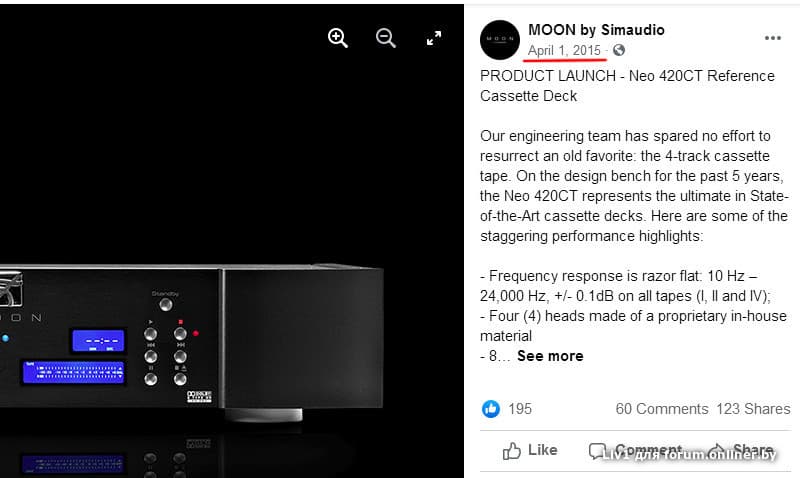Click the public globe audience icon
800x478 pixels.
(619, 50)
